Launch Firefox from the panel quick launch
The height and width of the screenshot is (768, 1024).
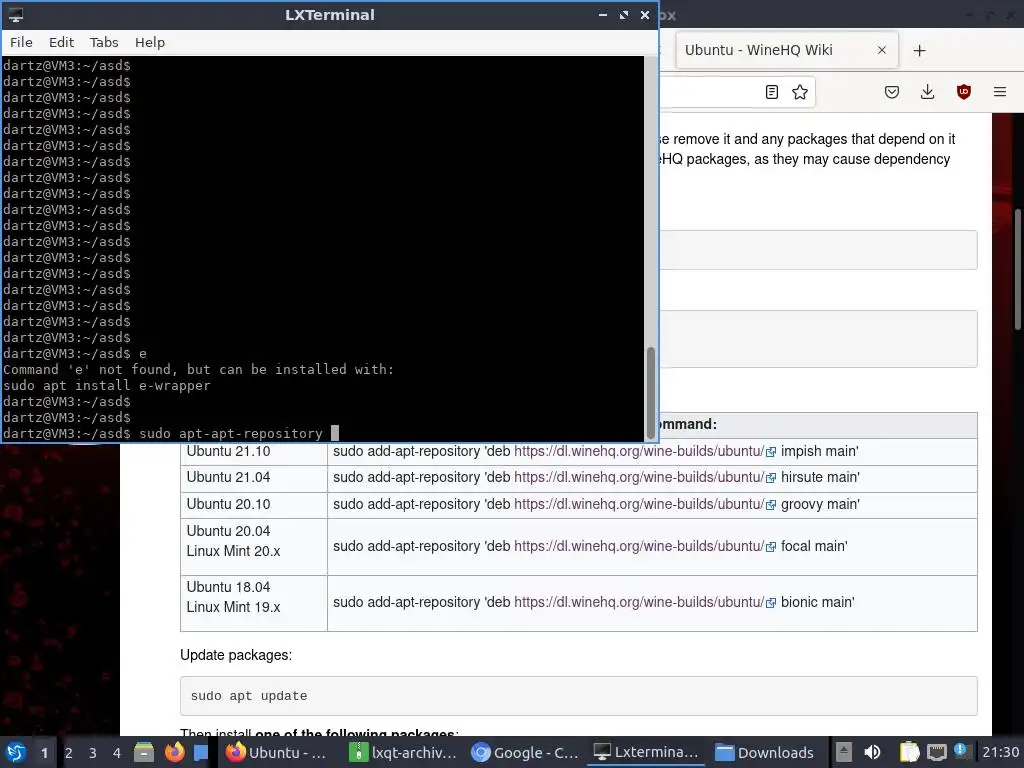pyautogui.click(x=174, y=752)
